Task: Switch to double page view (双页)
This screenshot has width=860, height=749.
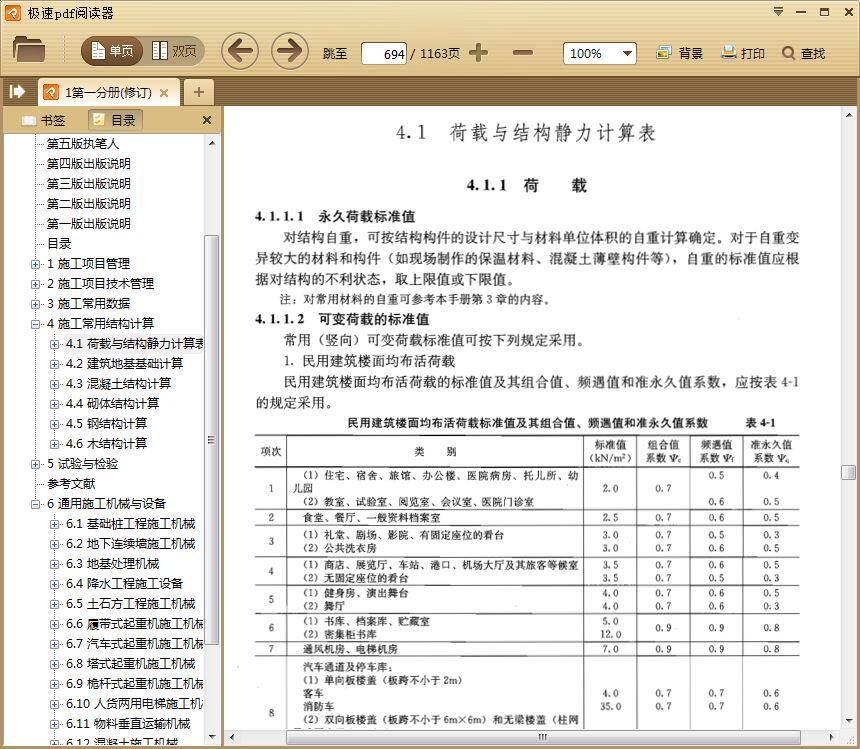Action: pos(174,52)
